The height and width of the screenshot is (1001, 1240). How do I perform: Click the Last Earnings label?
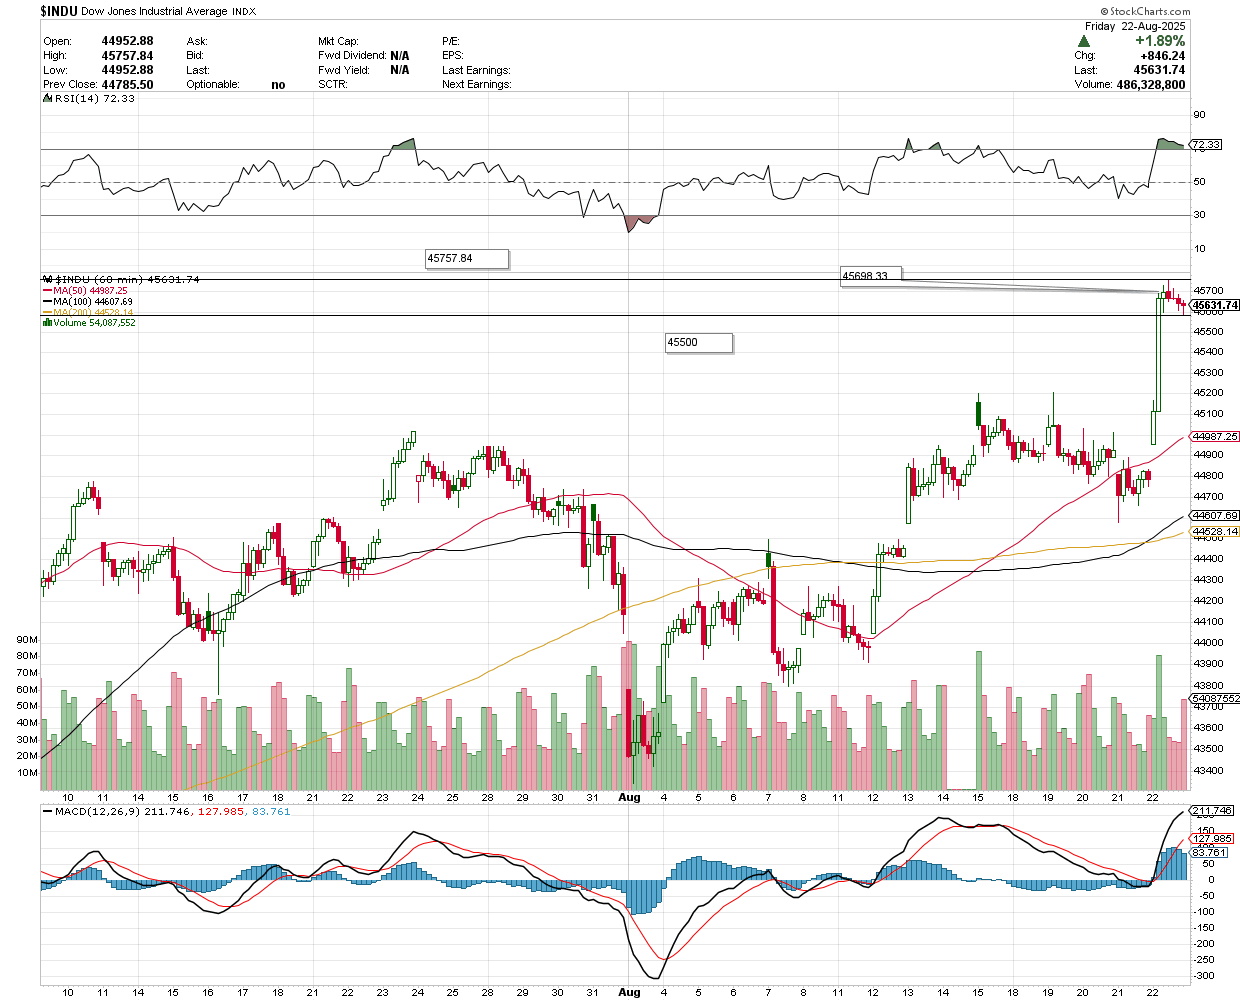pyautogui.click(x=476, y=71)
